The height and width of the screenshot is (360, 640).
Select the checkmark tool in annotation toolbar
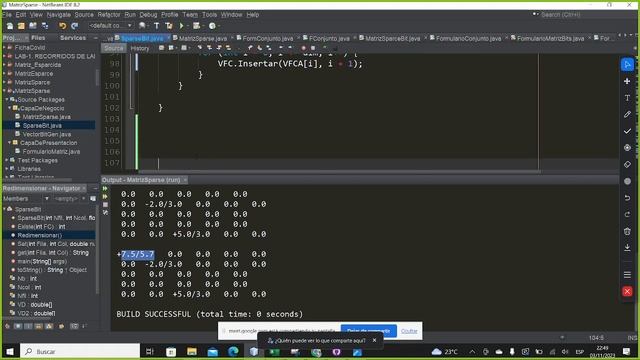click(x=627, y=131)
